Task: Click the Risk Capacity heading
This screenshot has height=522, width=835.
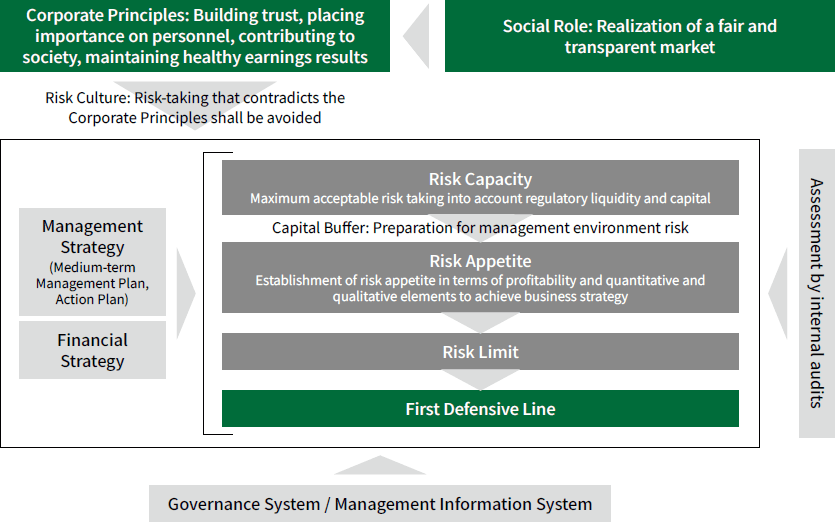Action: 480,179
